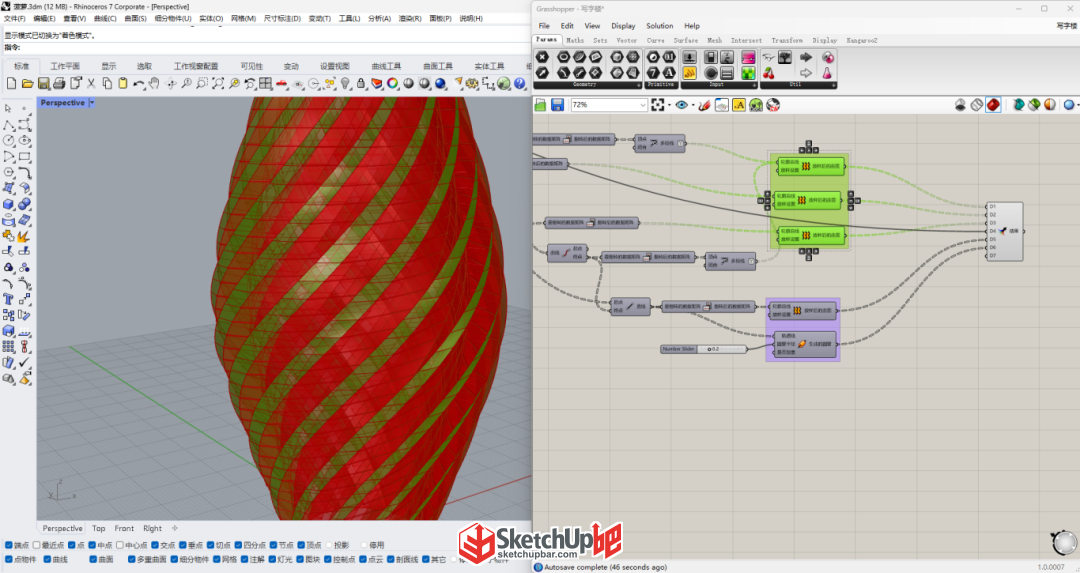
Task: Save the Rhino model with the floppy disk icon
Action: click(43, 83)
